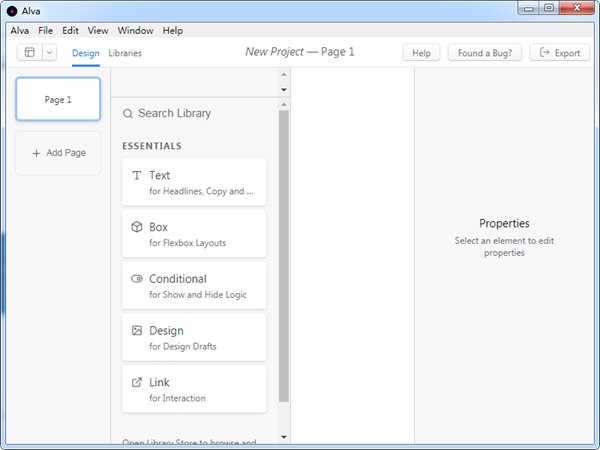The image size is (600, 450).
Task: Click the element pane scroll up arrow
Action: [x=284, y=74]
